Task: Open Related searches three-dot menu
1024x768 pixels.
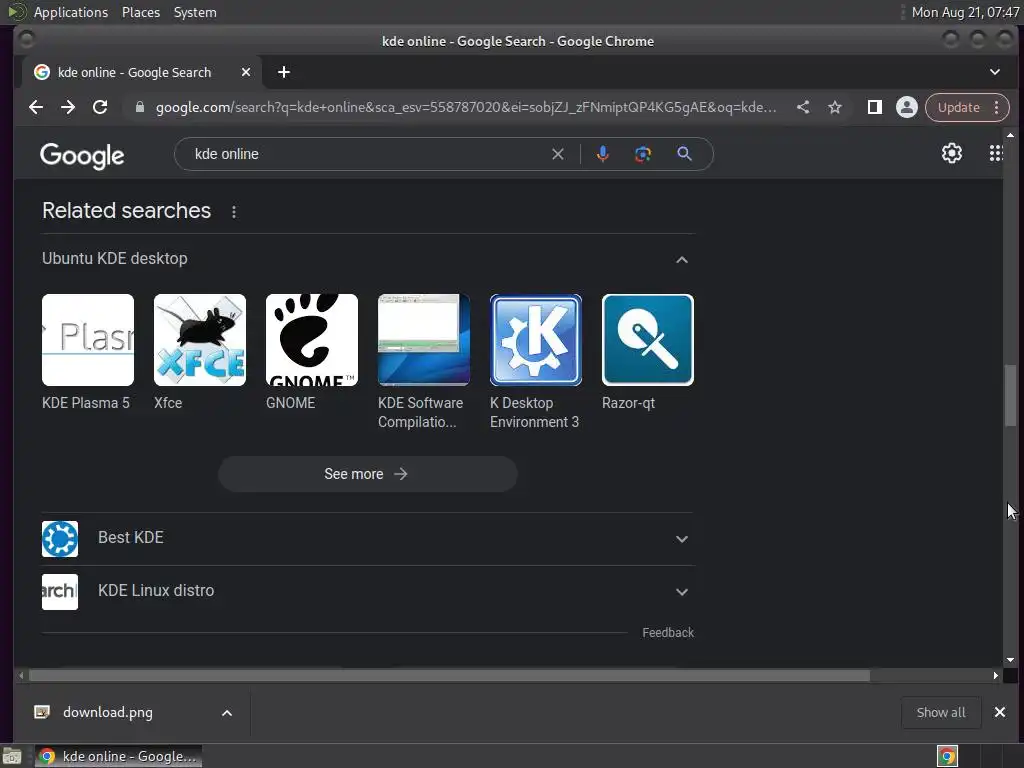Action: tap(234, 212)
